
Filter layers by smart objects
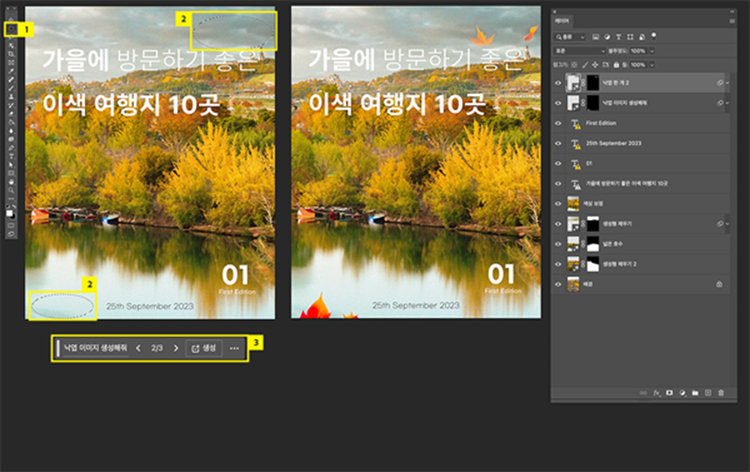click(x=642, y=37)
